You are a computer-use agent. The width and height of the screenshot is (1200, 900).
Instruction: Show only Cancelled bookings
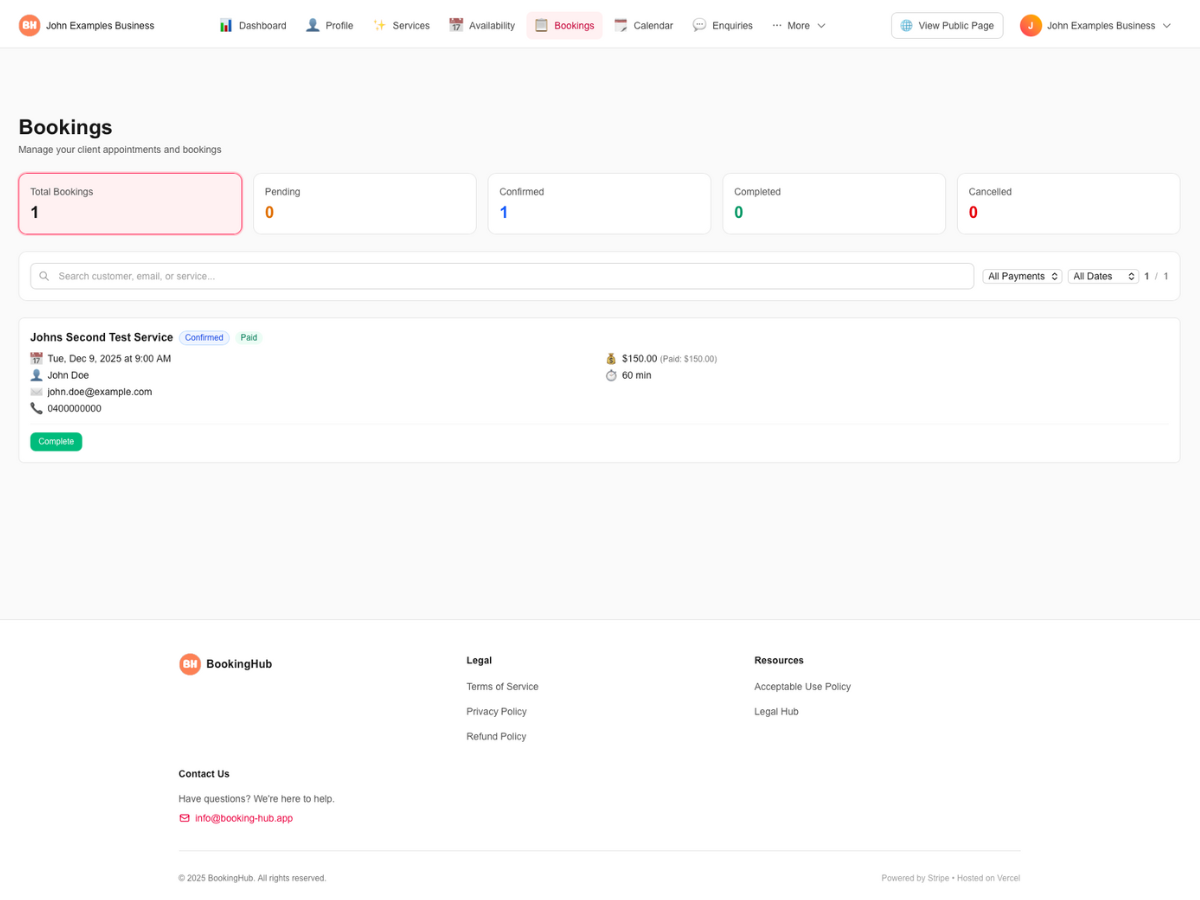coord(1067,203)
